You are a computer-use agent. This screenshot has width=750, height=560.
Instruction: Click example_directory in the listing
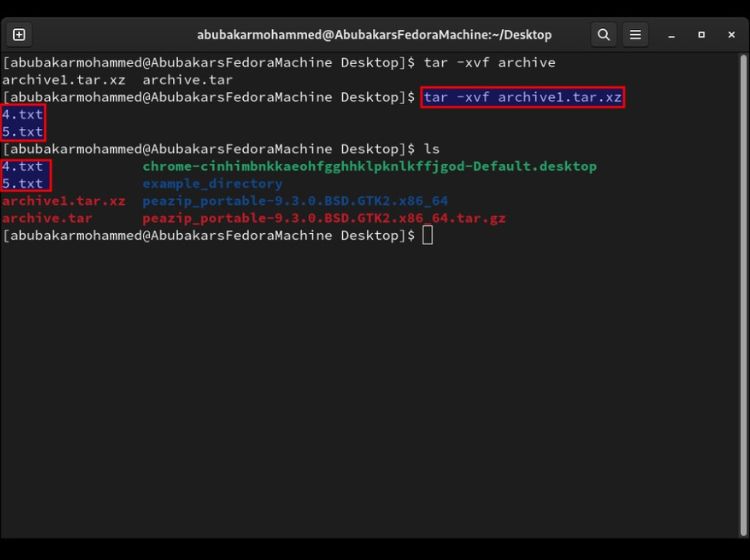pos(212,183)
